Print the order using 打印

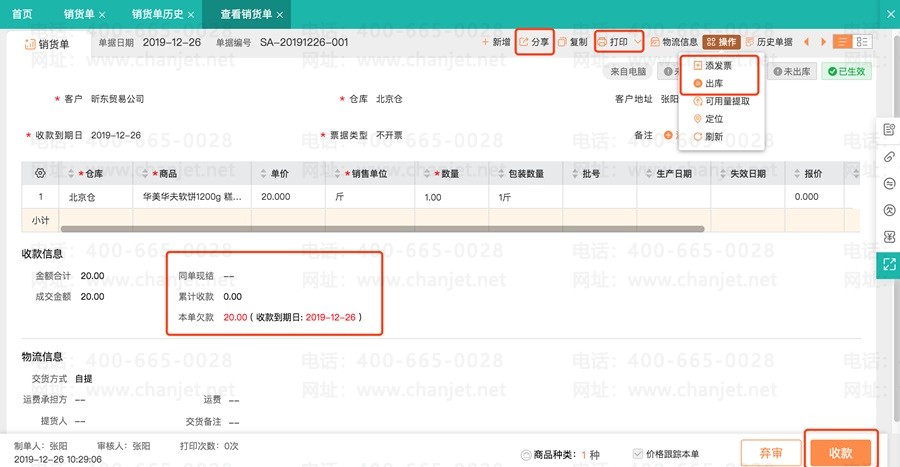pyautogui.click(x=612, y=42)
